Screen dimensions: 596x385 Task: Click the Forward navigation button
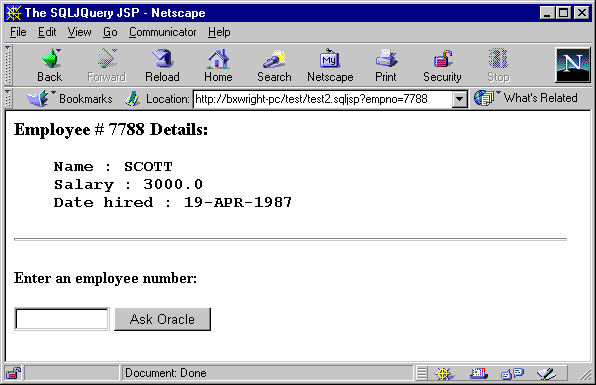[x=106, y=65]
